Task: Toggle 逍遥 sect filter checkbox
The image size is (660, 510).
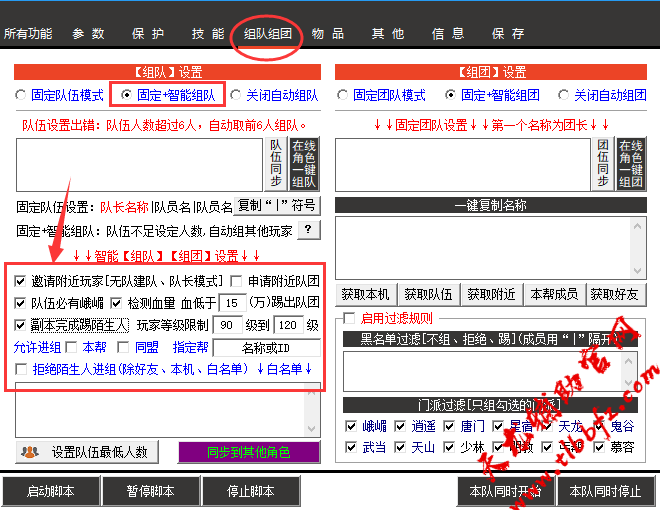Action: pyautogui.click(x=400, y=426)
